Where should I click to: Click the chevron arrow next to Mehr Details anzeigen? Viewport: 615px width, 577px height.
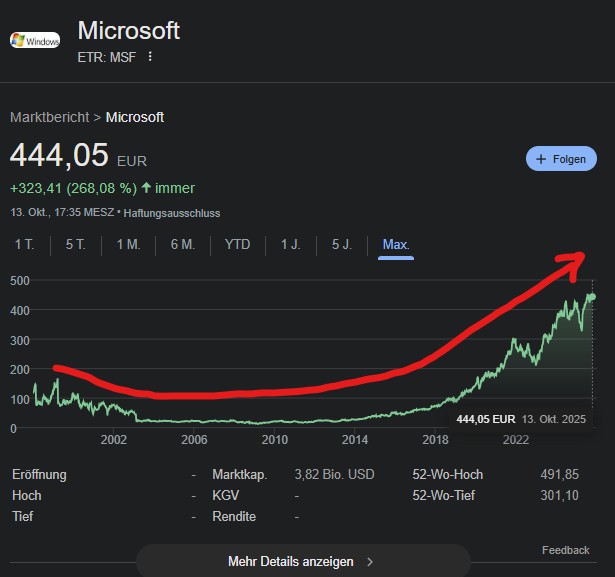370,562
